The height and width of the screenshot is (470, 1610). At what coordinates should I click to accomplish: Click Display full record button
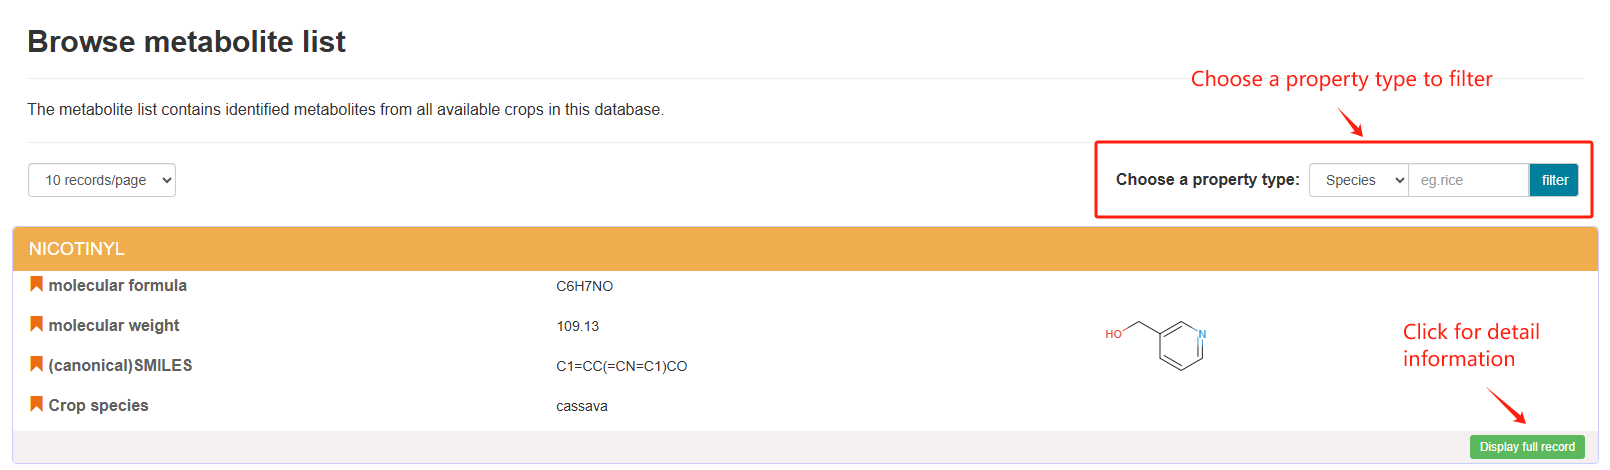(x=1527, y=447)
